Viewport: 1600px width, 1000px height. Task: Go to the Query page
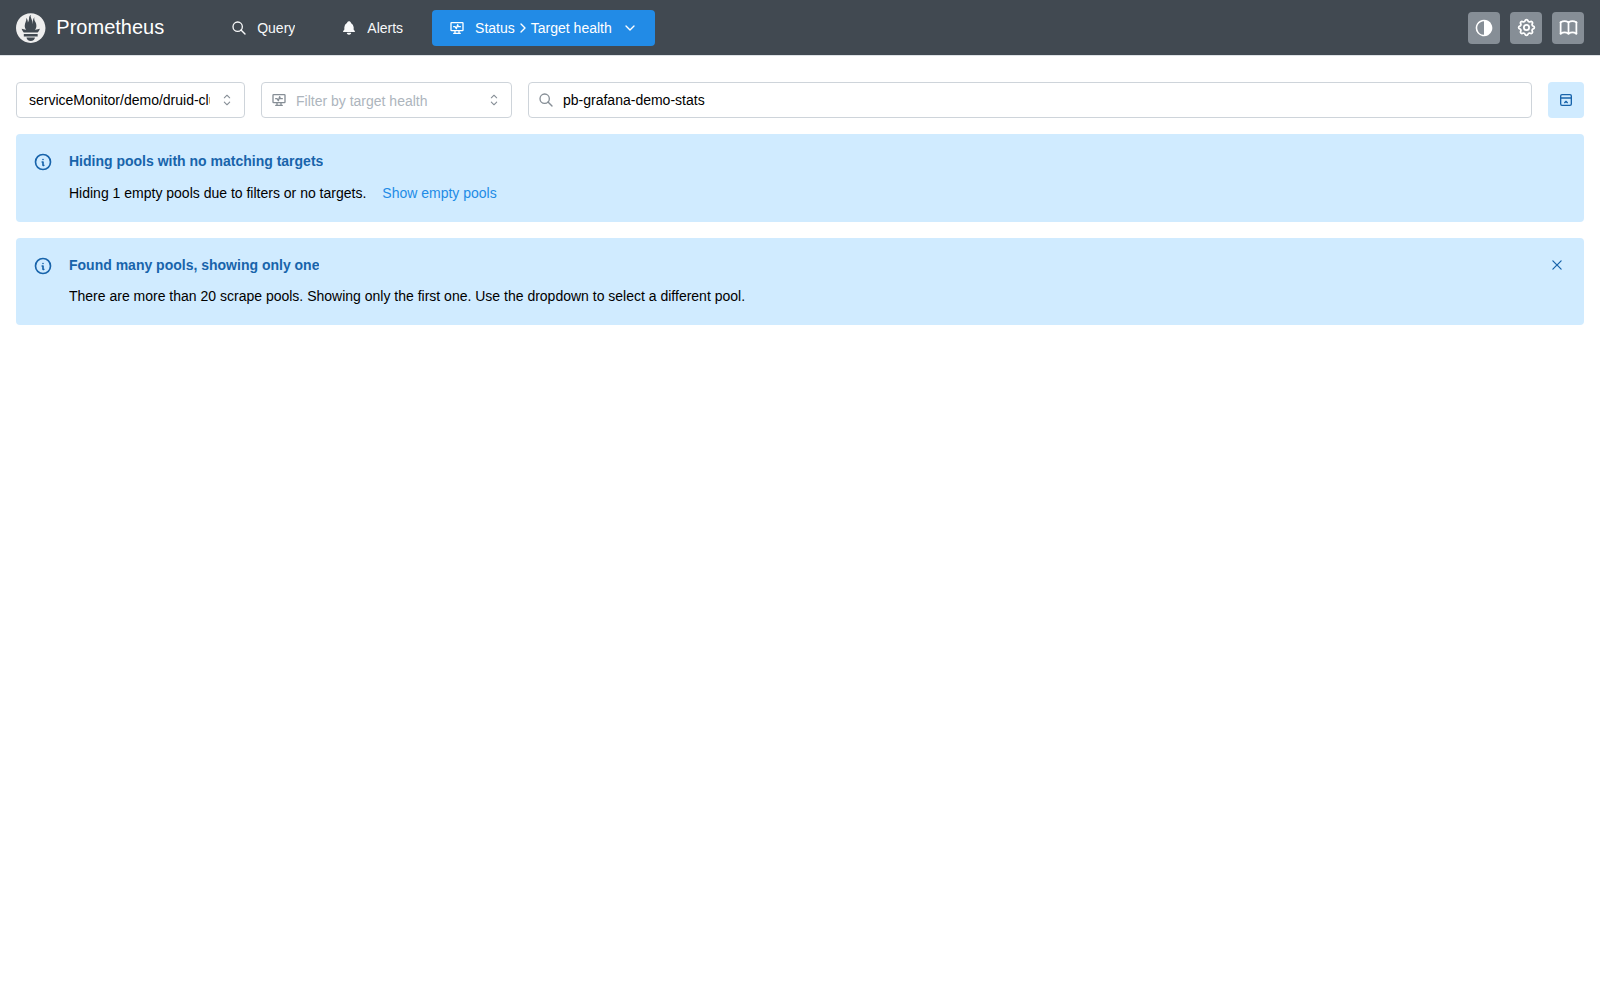[264, 28]
